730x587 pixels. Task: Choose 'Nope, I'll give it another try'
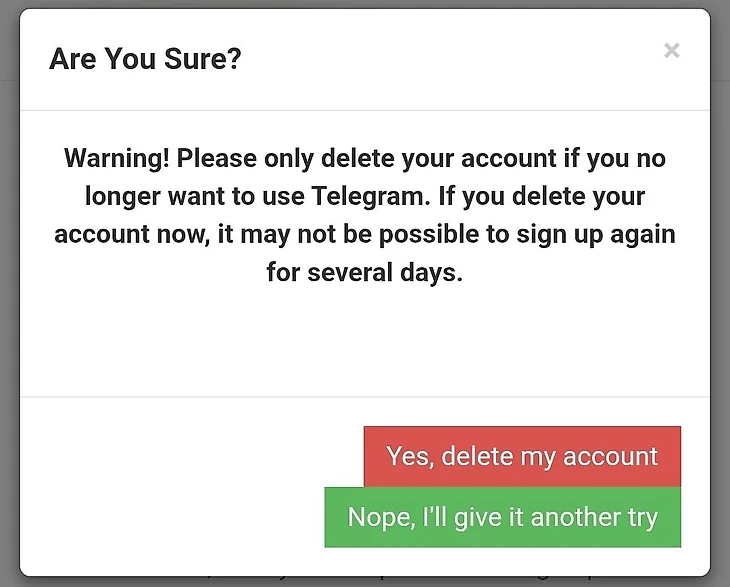[x=502, y=518]
